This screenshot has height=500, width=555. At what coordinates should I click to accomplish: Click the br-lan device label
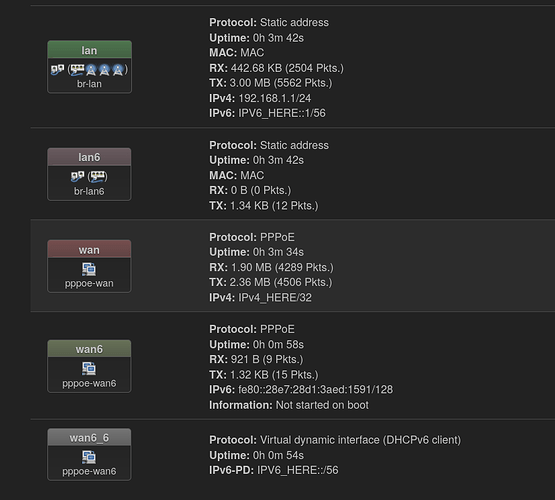pyautogui.click(x=89, y=84)
